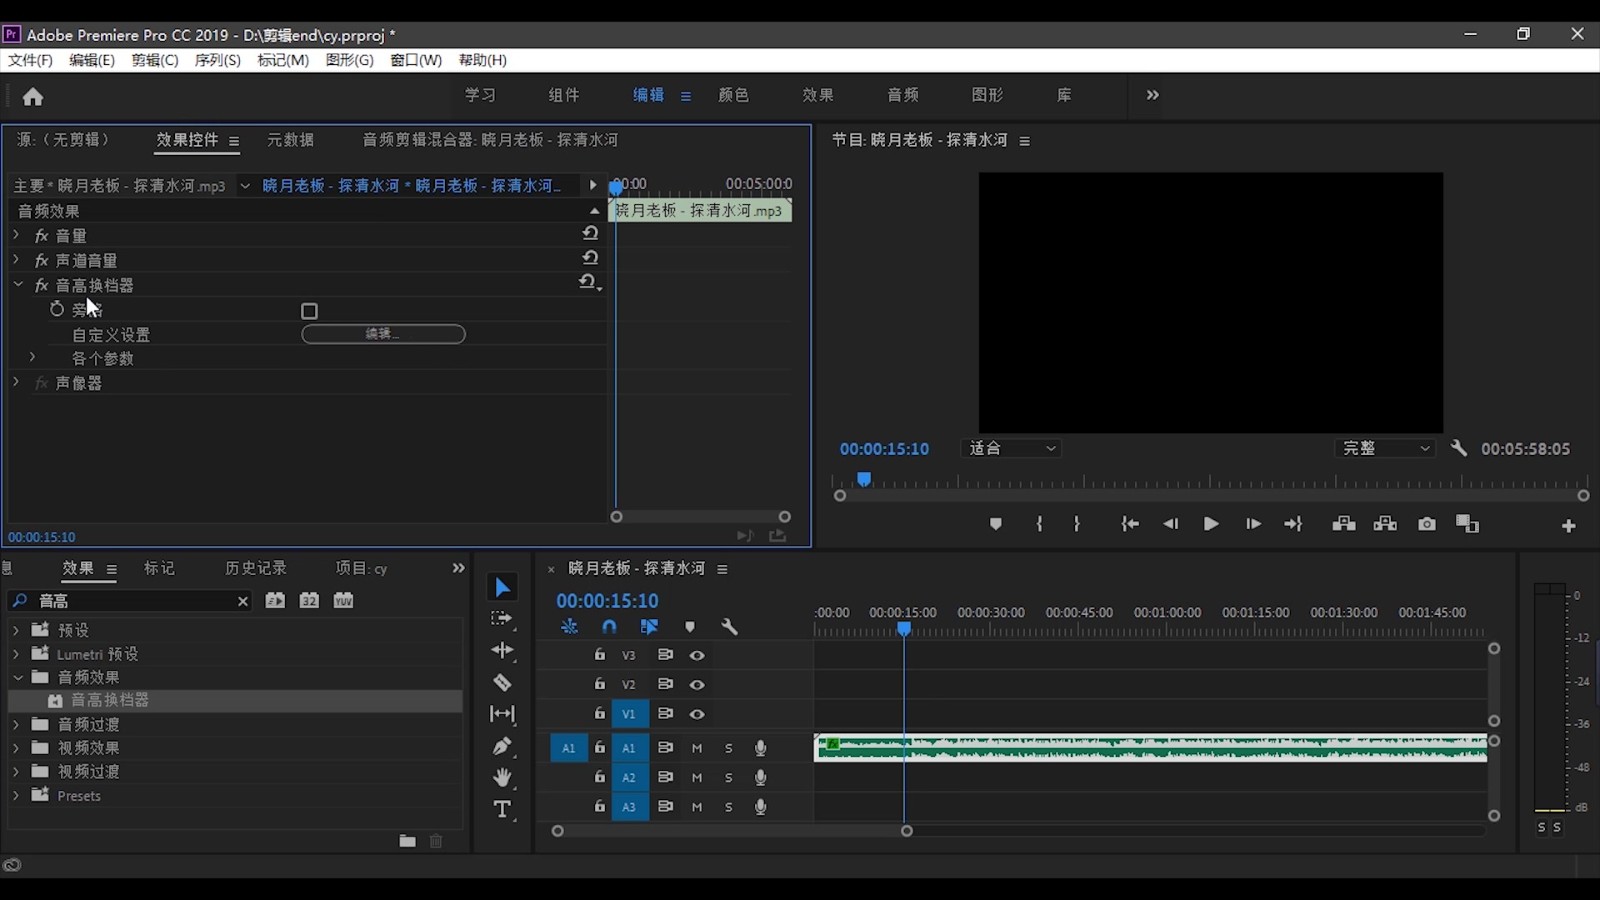The width and height of the screenshot is (1600, 900).
Task: Click the Export Frame camera icon
Action: click(x=1427, y=524)
